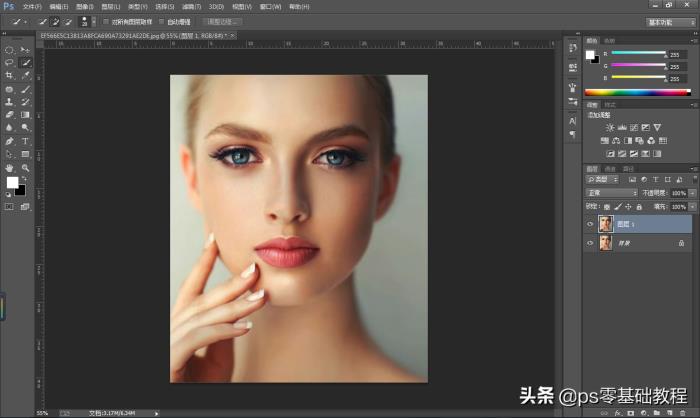
Task: Choose the Hand tool
Action: tap(9, 167)
